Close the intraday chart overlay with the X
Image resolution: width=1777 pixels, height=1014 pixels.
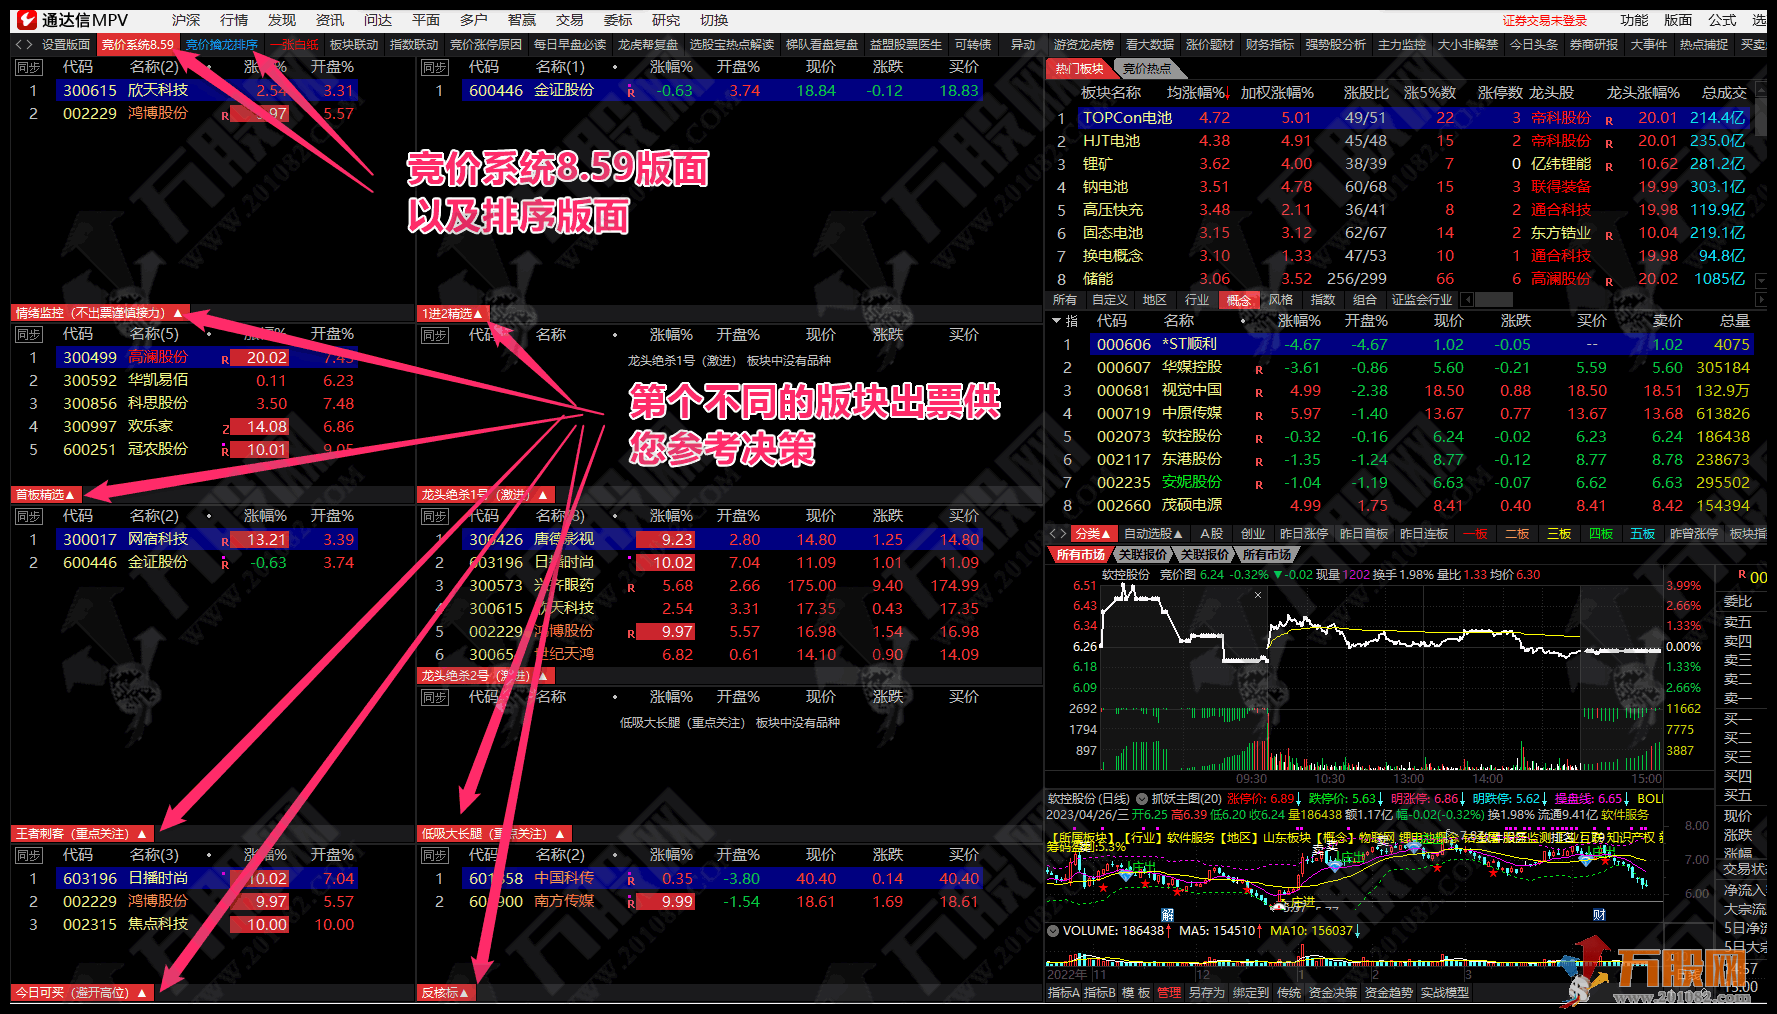tap(1258, 595)
